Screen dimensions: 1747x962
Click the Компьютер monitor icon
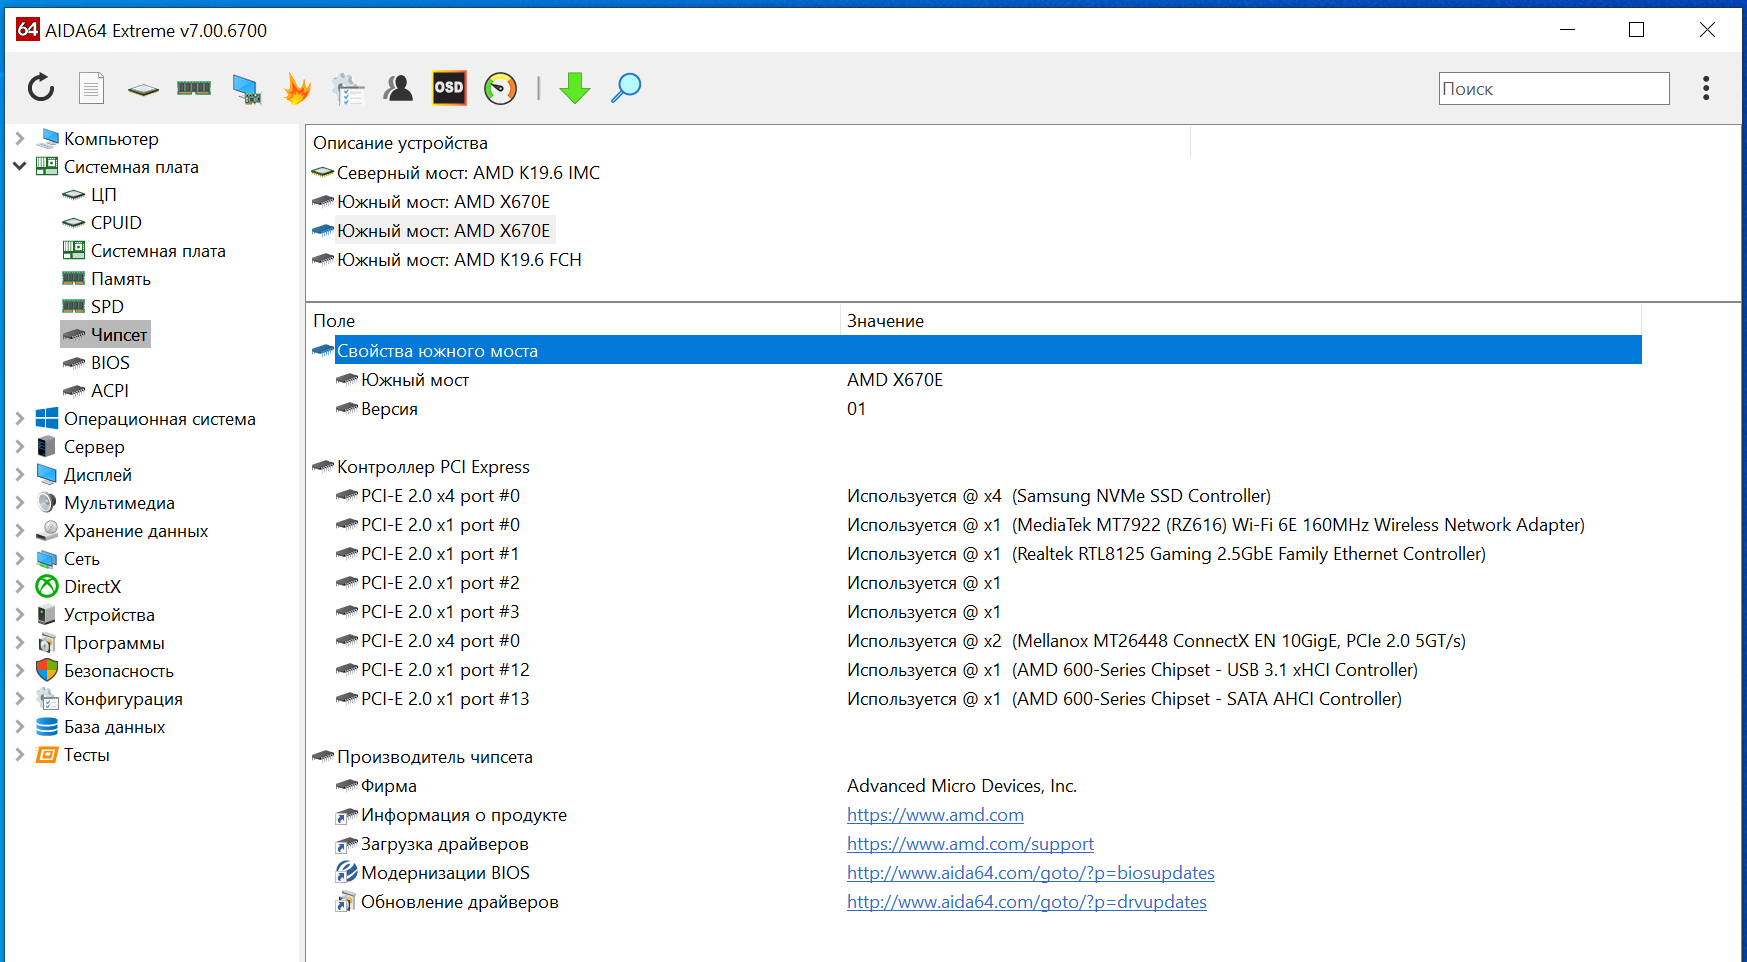[47, 138]
